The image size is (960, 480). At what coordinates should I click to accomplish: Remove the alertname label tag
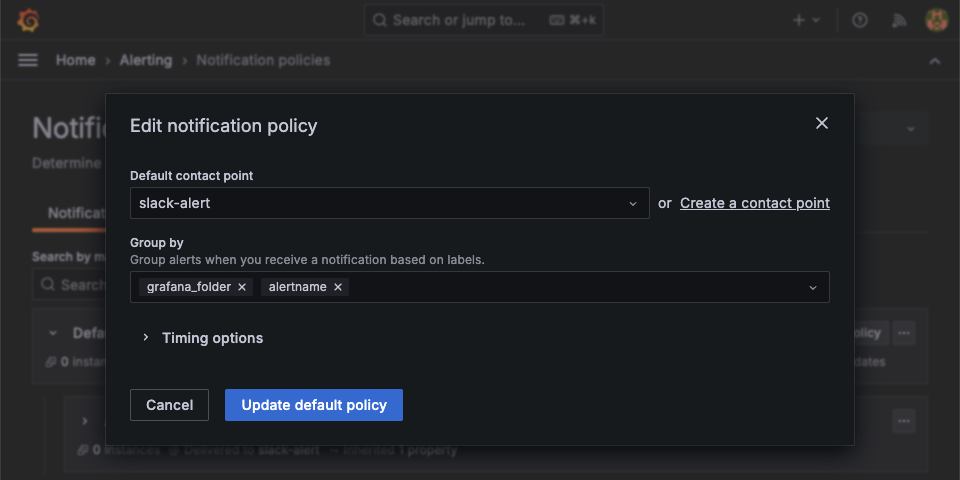(x=338, y=287)
